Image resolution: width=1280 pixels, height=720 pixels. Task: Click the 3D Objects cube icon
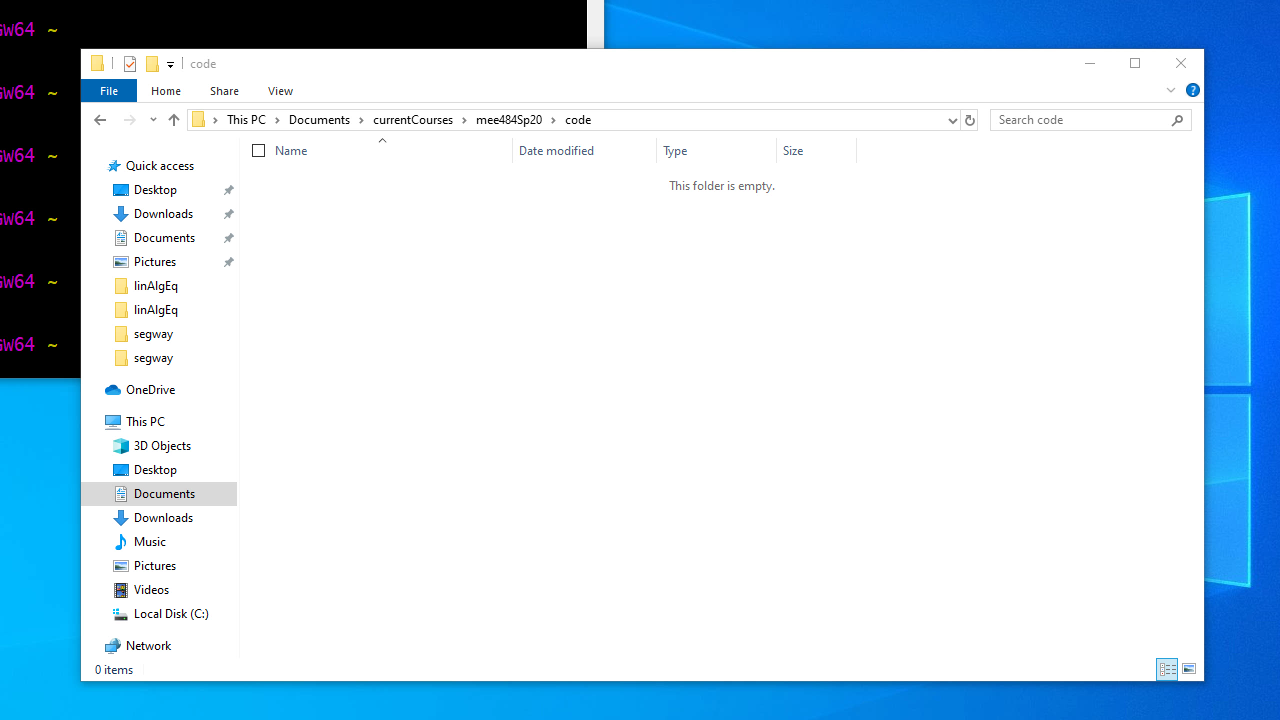coord(121,446)
